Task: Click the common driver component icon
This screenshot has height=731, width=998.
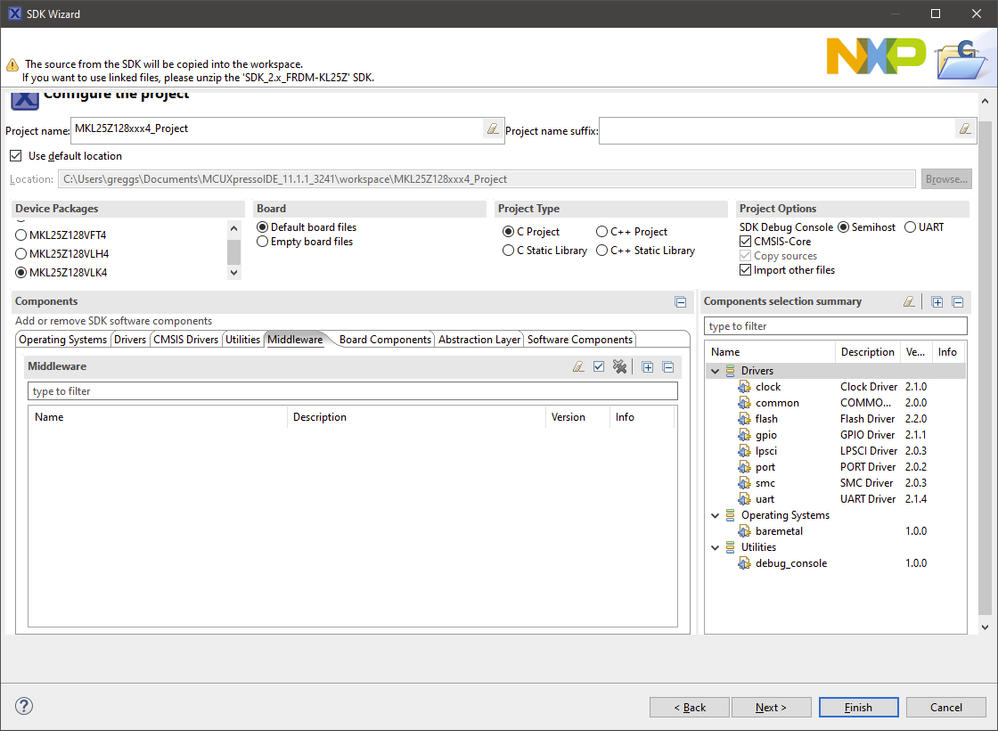Action: coord(744,403)
